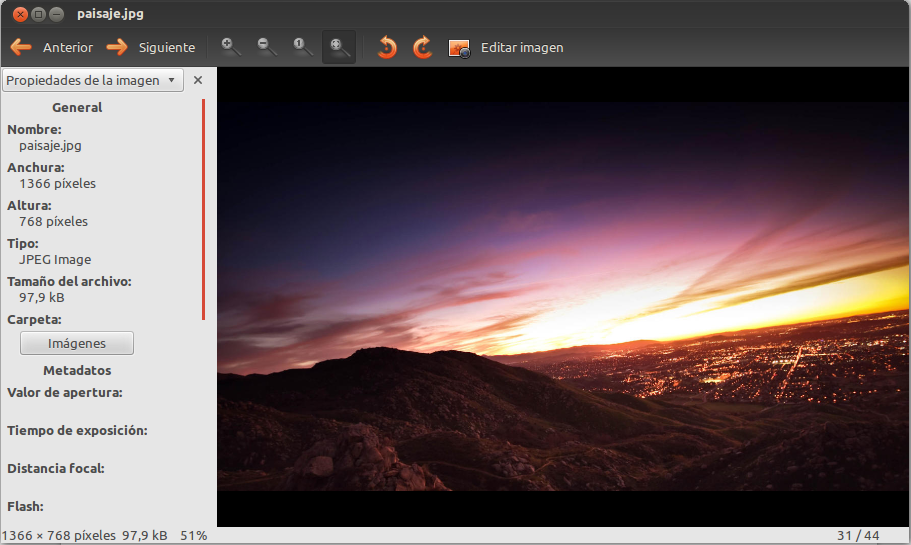Zoom out with the minus magnifier
The height and width of the screenshot is (545, 911).
coord(267,47)
